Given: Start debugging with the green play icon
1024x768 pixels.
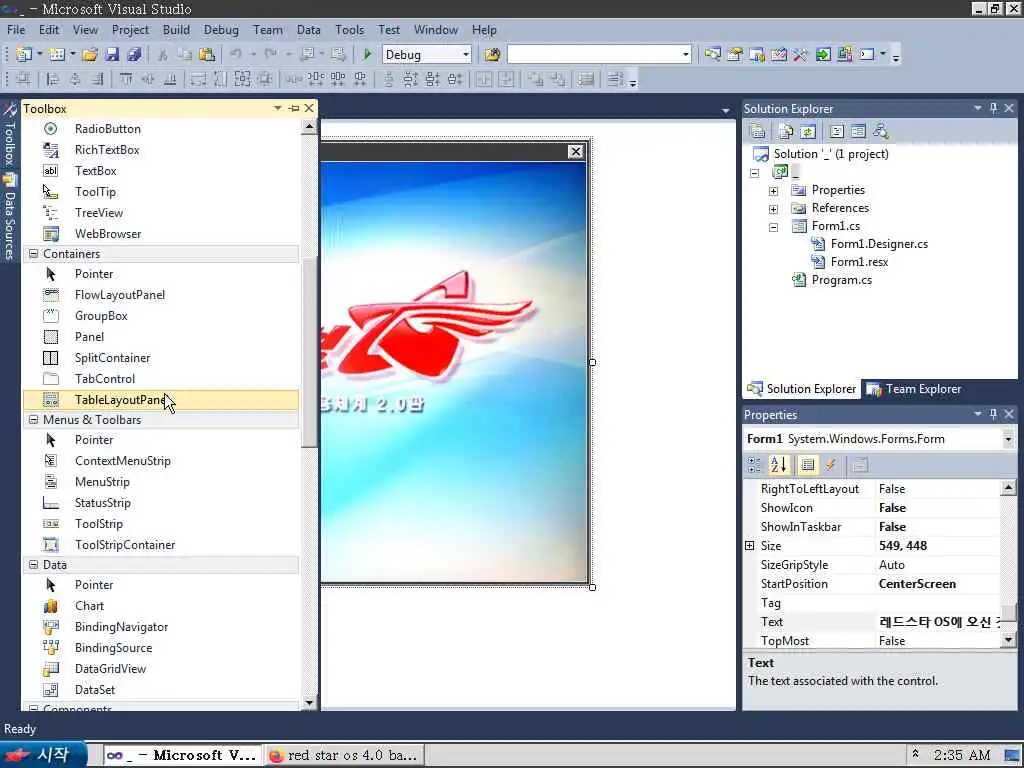Looking at the screenshot, I should (x=367, y=55).
